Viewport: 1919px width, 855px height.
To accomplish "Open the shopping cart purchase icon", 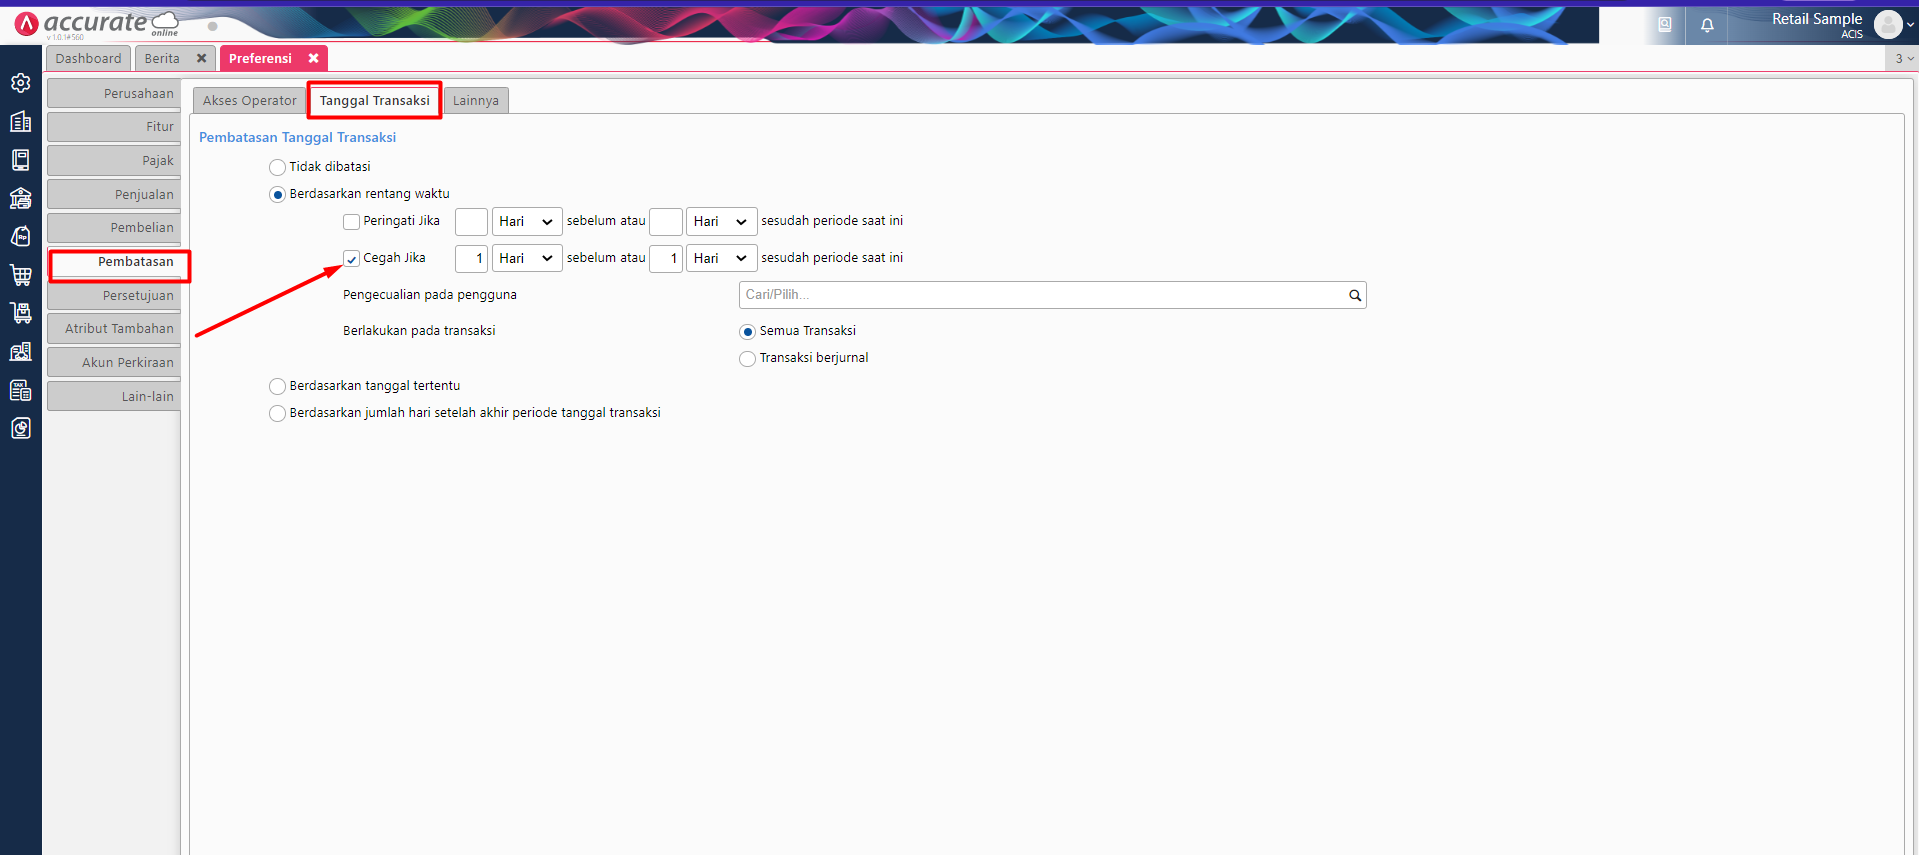I will 20,275.
